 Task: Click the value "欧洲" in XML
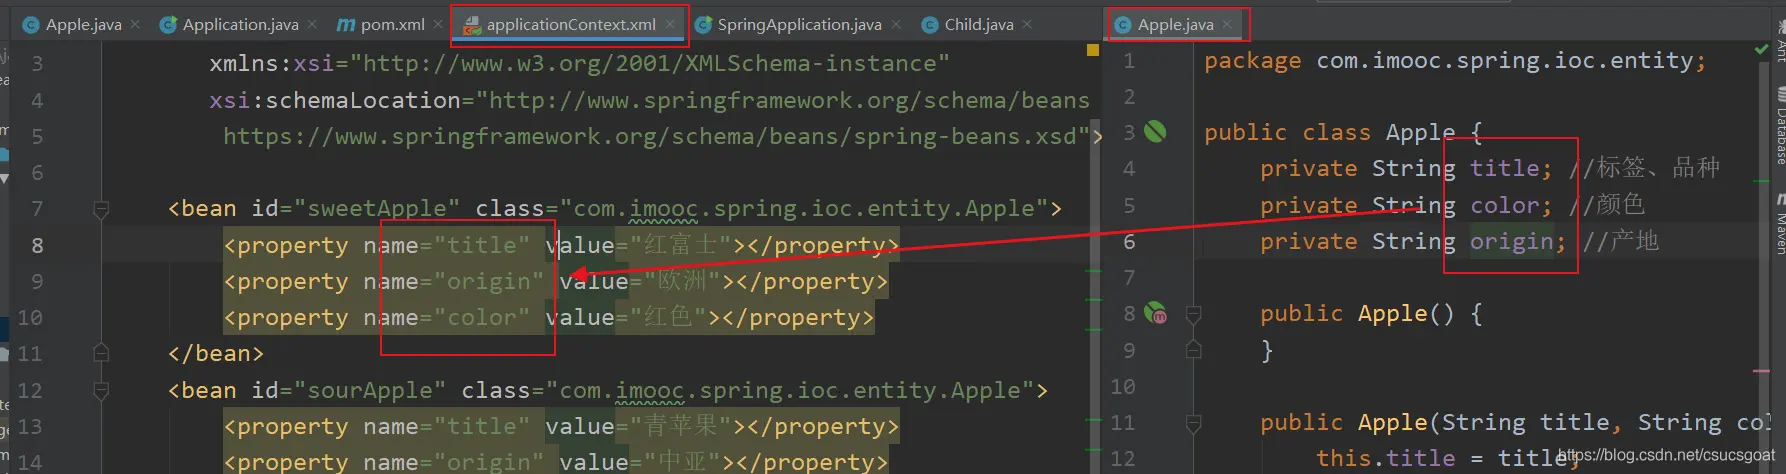(x=681, y=281)
